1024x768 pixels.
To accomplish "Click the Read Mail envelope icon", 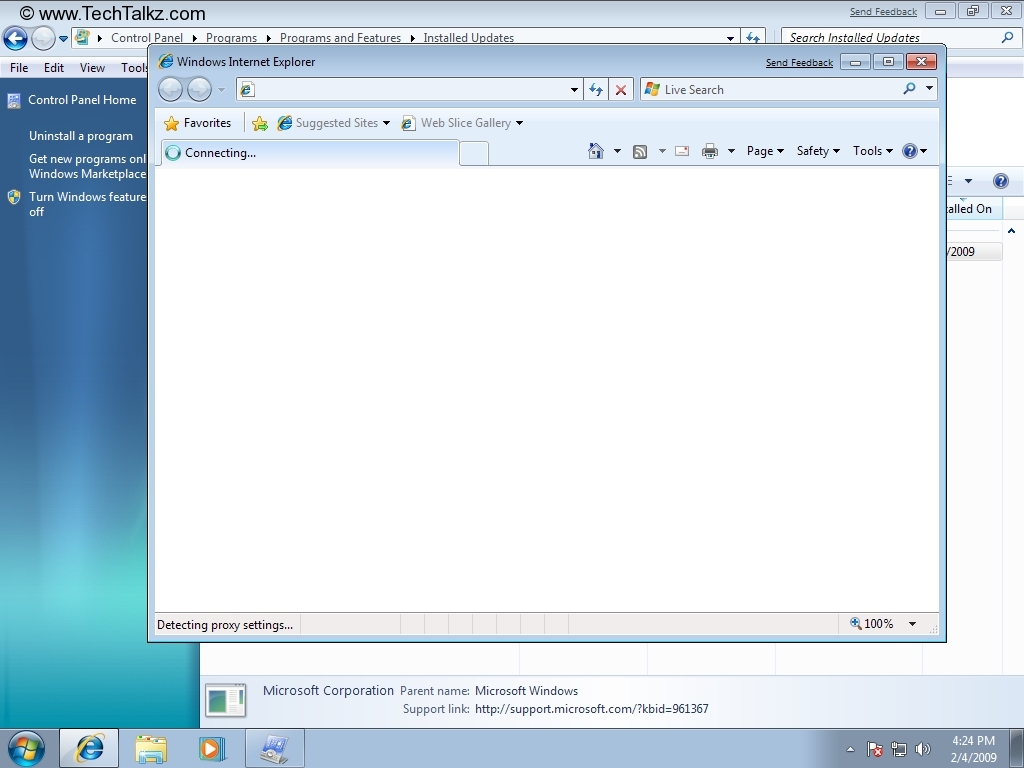I will click(682, 151).
